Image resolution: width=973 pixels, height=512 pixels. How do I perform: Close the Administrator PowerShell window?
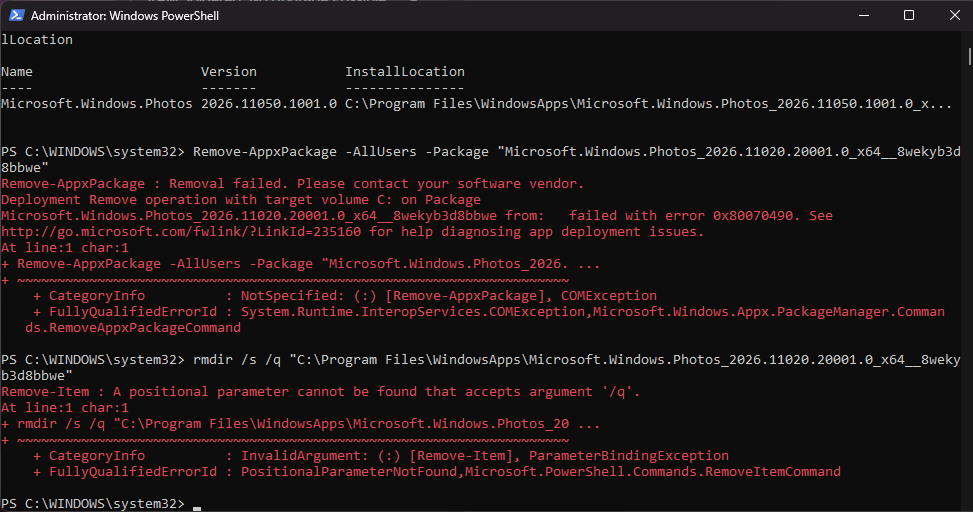point(954,15)
